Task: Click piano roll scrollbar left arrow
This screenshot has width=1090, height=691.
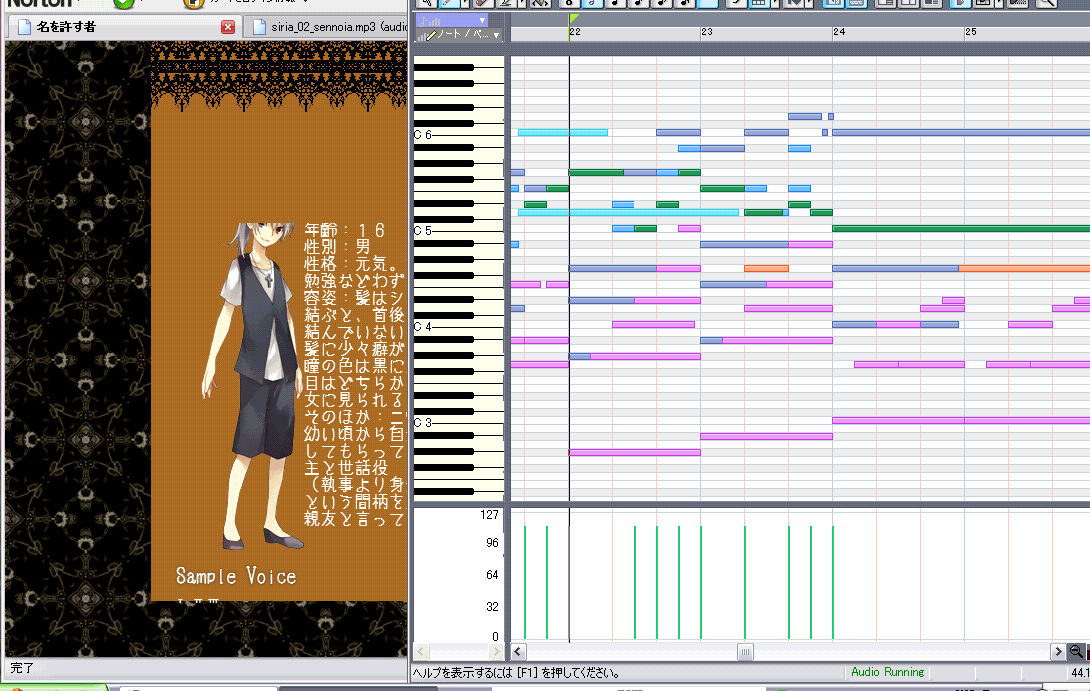Action: (519, 652)
